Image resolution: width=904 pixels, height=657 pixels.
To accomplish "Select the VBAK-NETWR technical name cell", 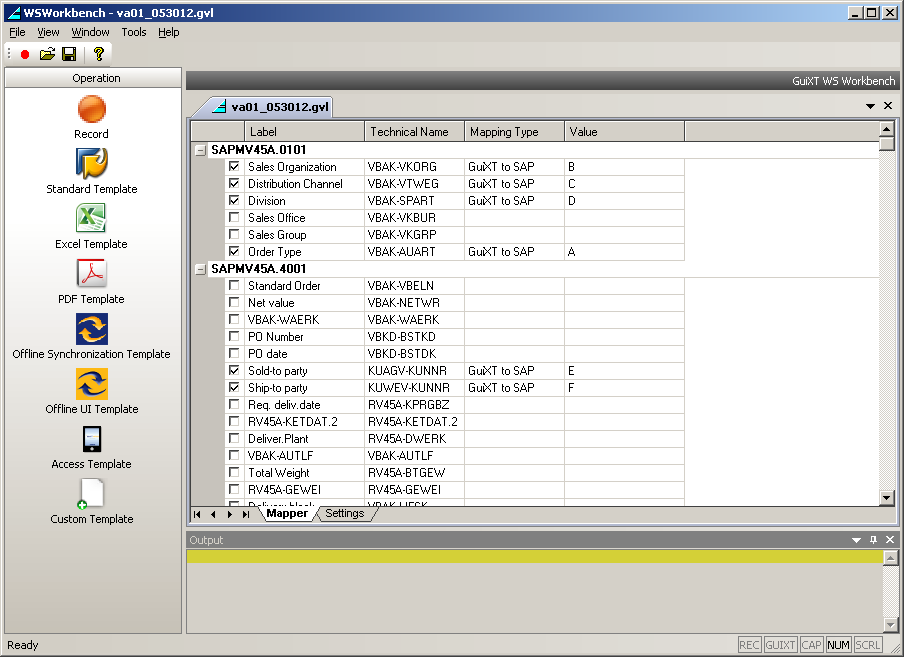I will pyautogui.click(x=414, y=303).
